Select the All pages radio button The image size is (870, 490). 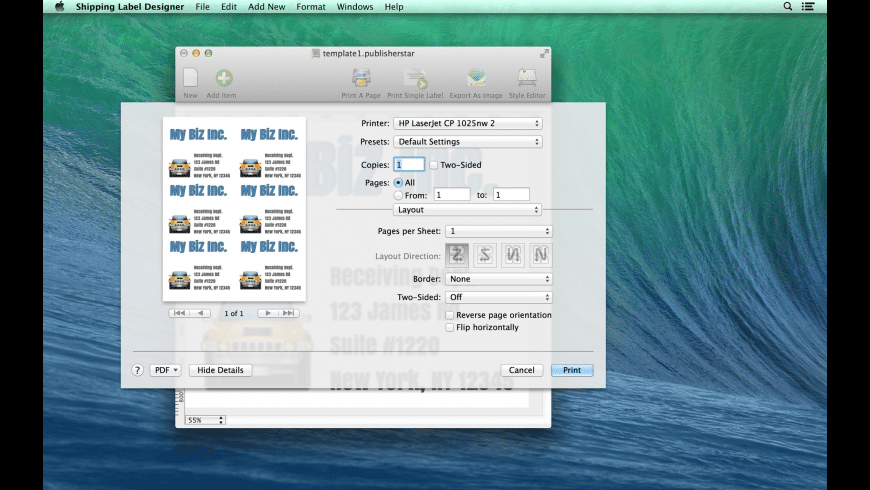398,183
